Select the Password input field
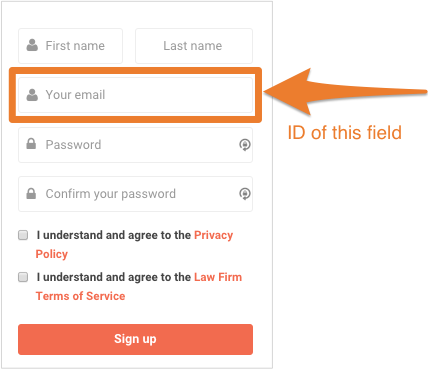 pos(135,145)
